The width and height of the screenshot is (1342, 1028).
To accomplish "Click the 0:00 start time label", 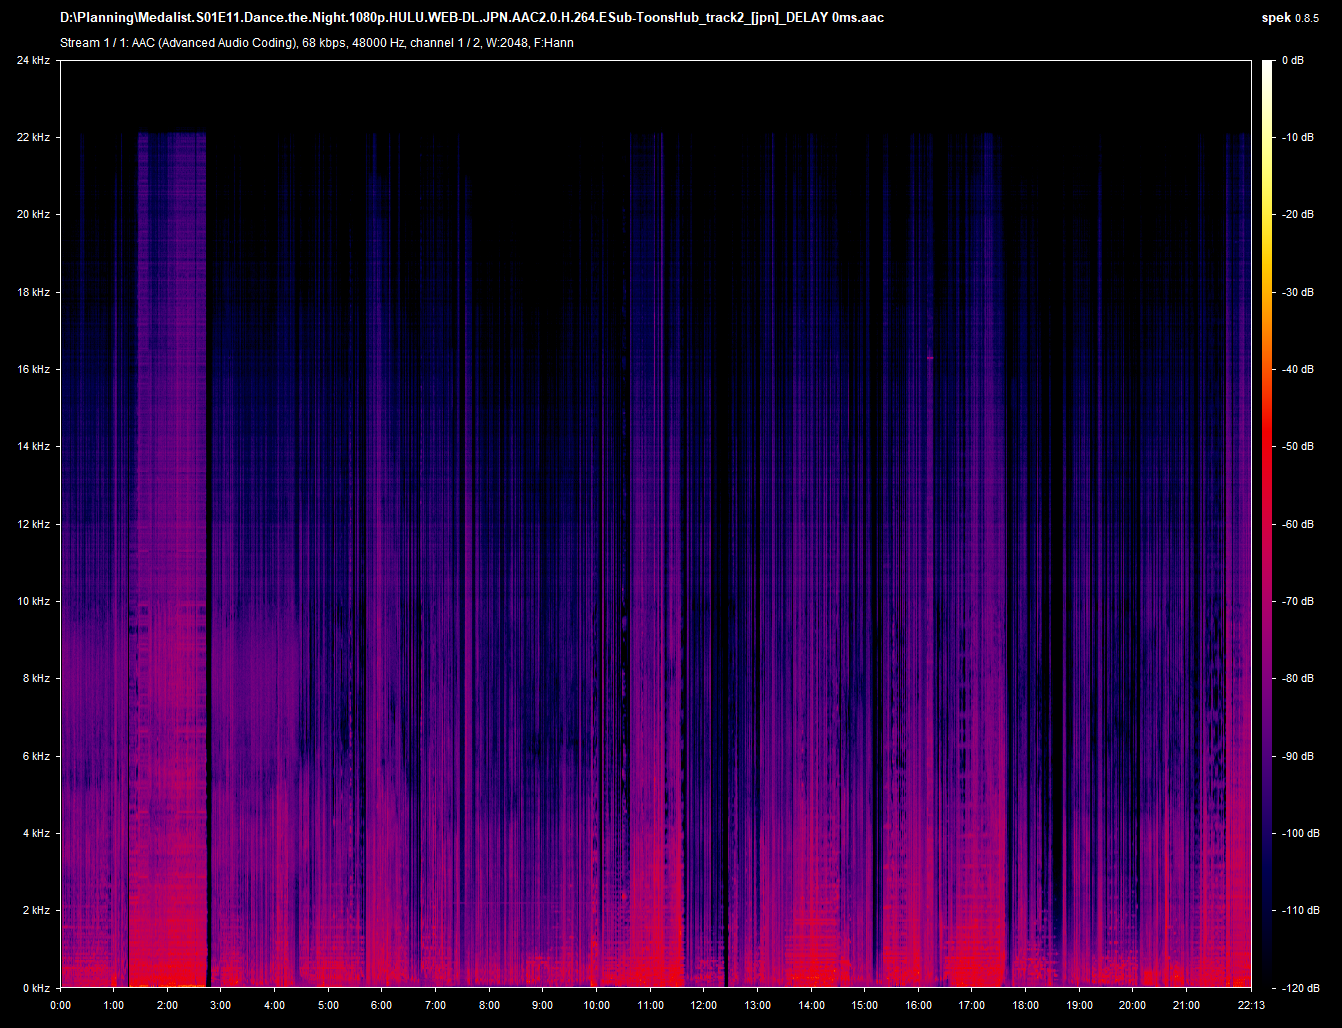I will [60, 1005].
